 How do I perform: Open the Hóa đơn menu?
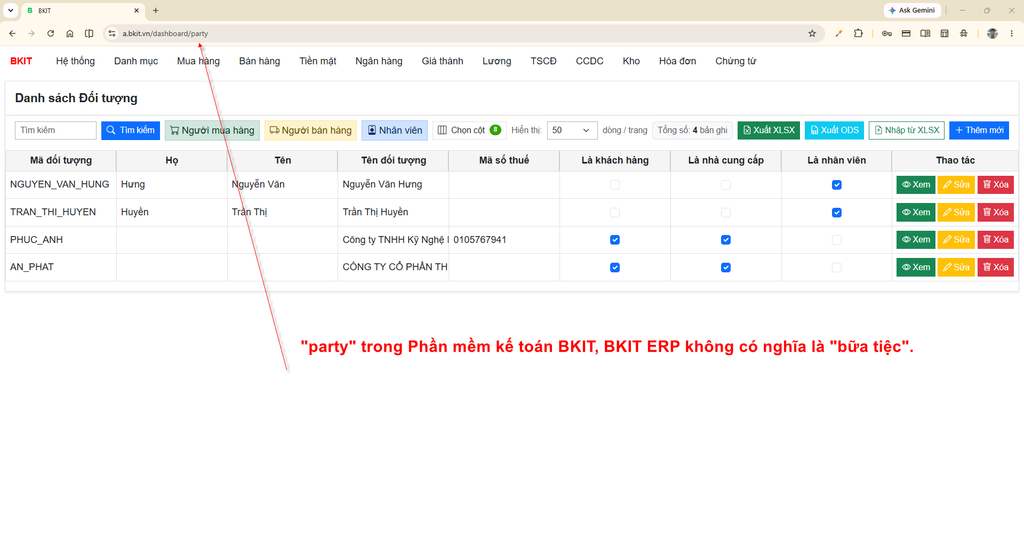pyautogui.click(x=677, y=61)
